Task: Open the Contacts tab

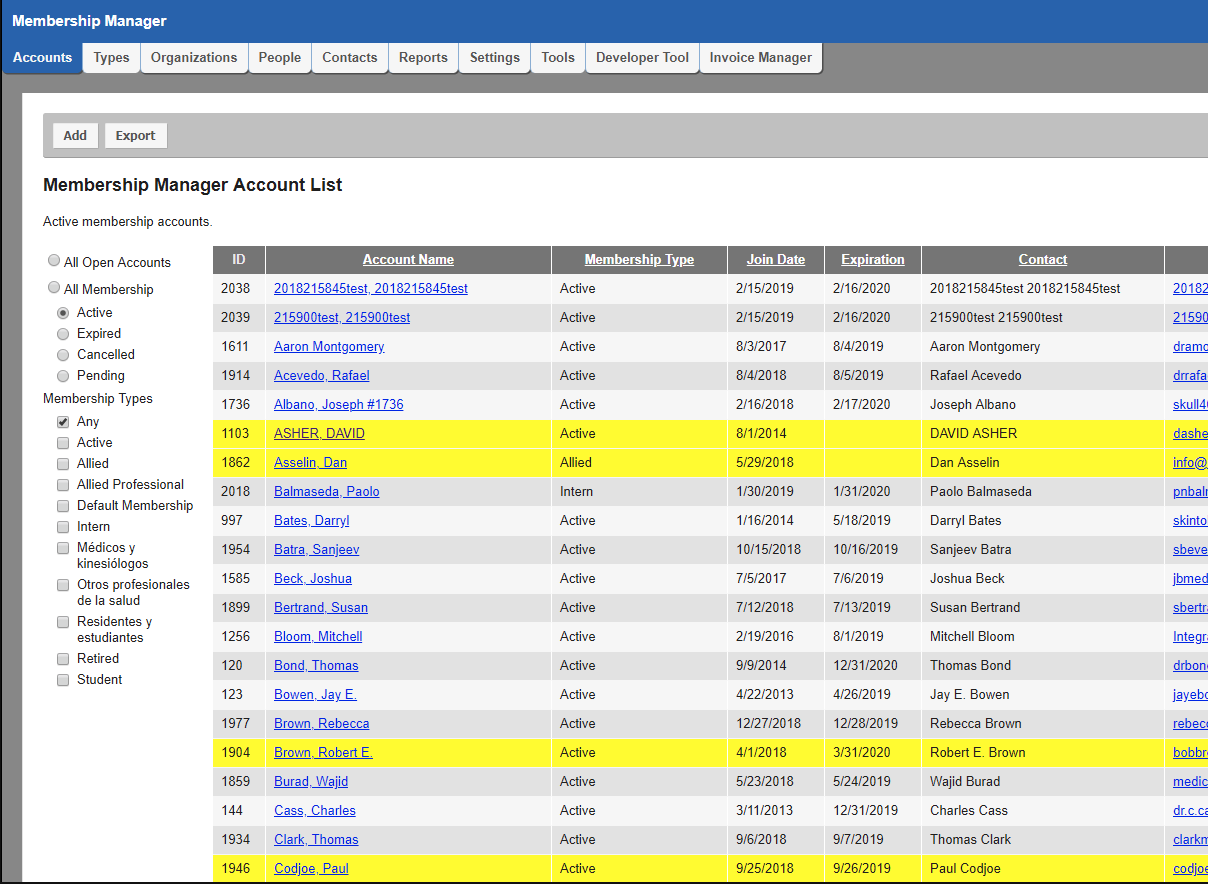Action: click(x=350, y=58)
